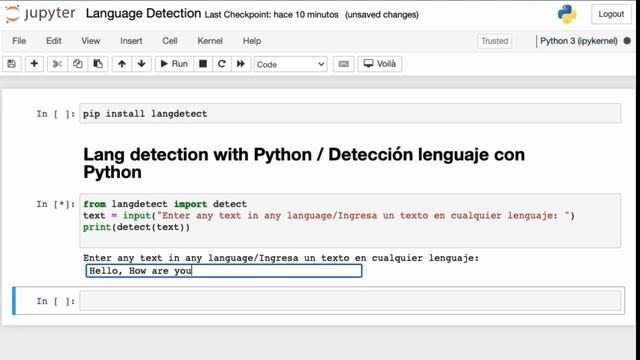Restart kernel and run all icon

pyautogui.click(x=241, y=64)
